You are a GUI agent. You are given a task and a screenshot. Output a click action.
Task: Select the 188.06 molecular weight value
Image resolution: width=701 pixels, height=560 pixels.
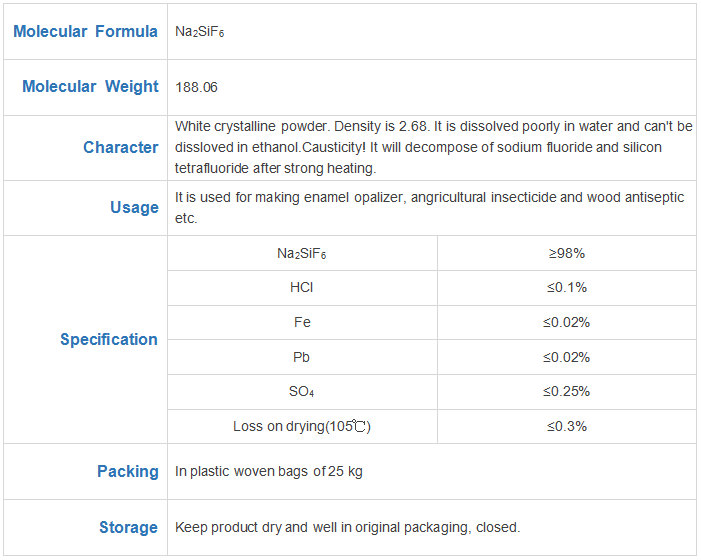pyautogui.click(x=196, y=87)
